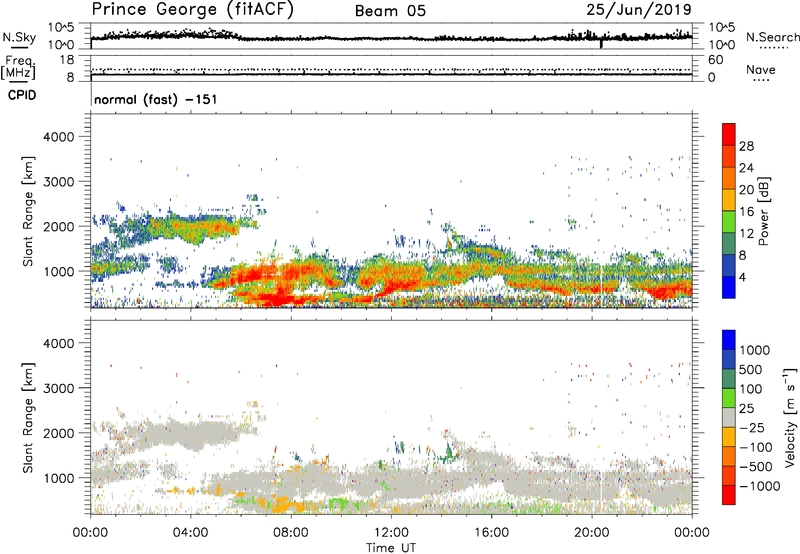Click the "Power [dB]" color bar label

(763, 211)
